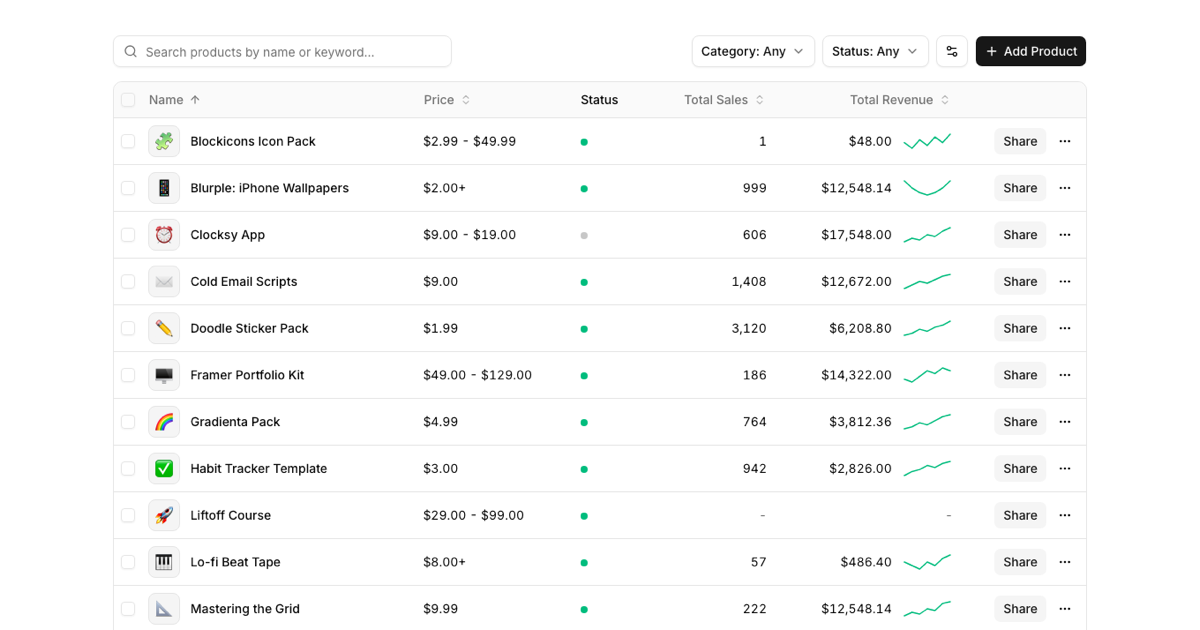Screen dimensions: 1200x630
Task: Select Clocksy App row checkbox
Action: tap(128, 235)
